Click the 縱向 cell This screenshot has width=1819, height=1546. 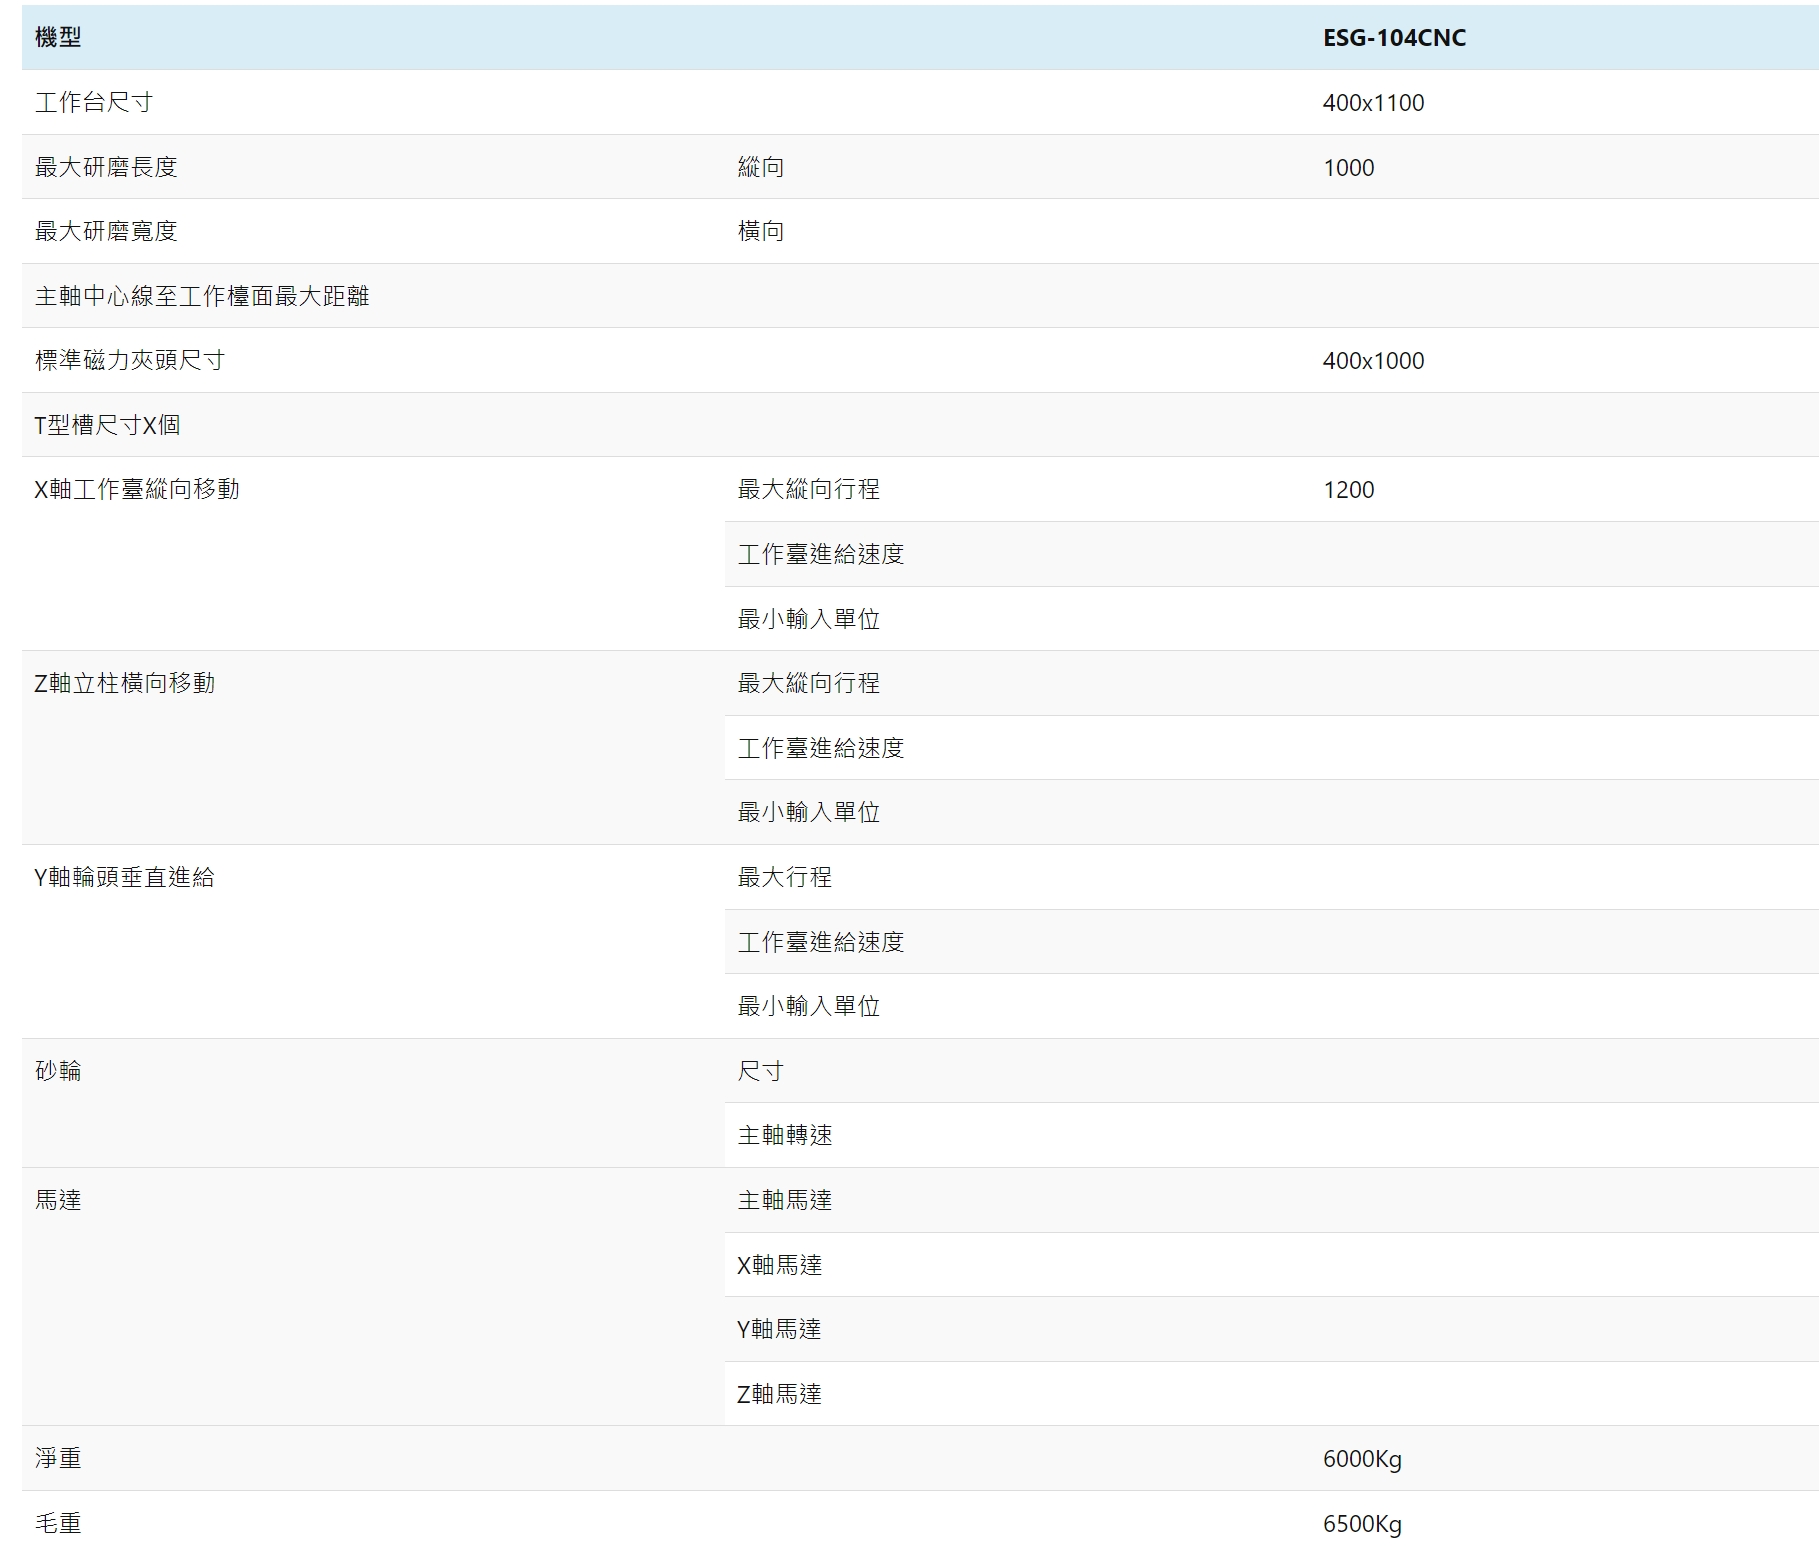pos(761,167)
